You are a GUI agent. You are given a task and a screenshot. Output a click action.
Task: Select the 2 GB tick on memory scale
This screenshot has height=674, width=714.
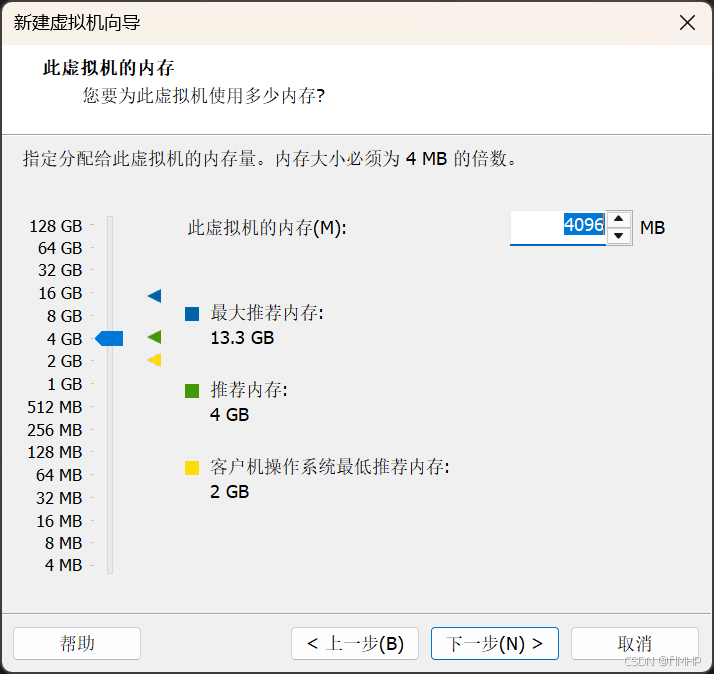(x=110, y=361)
